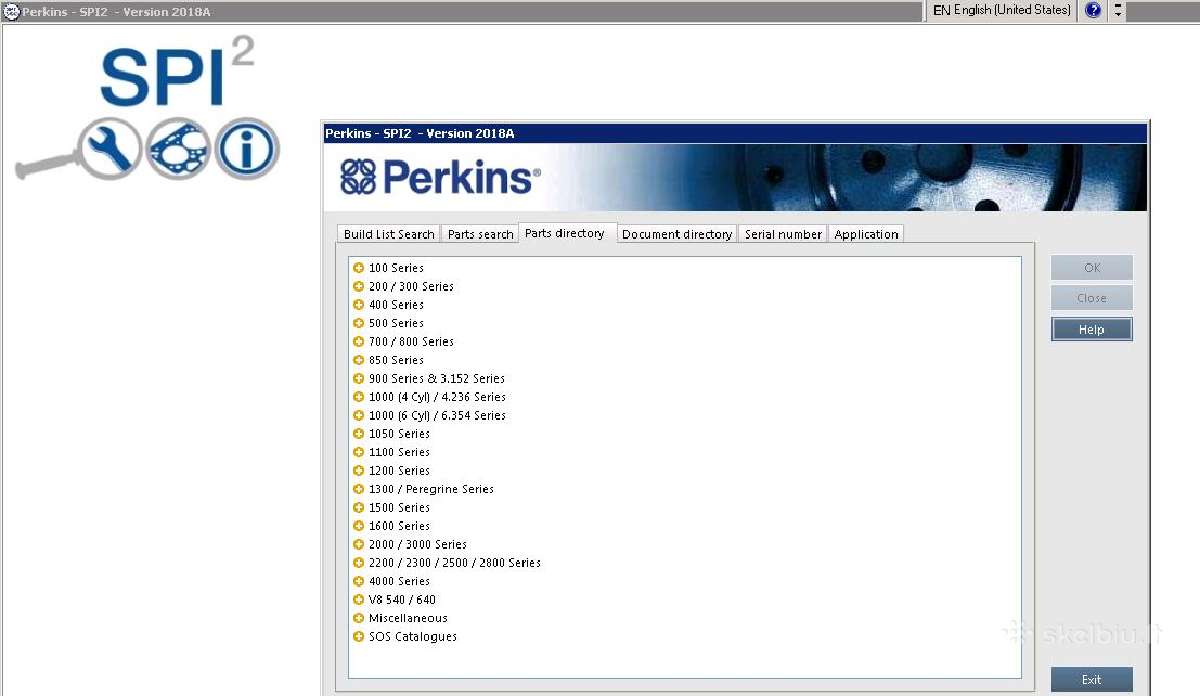Viewport: 1200px width, 696px height.
Task: Select the '100 Series' text label
Action: point(396,268)
